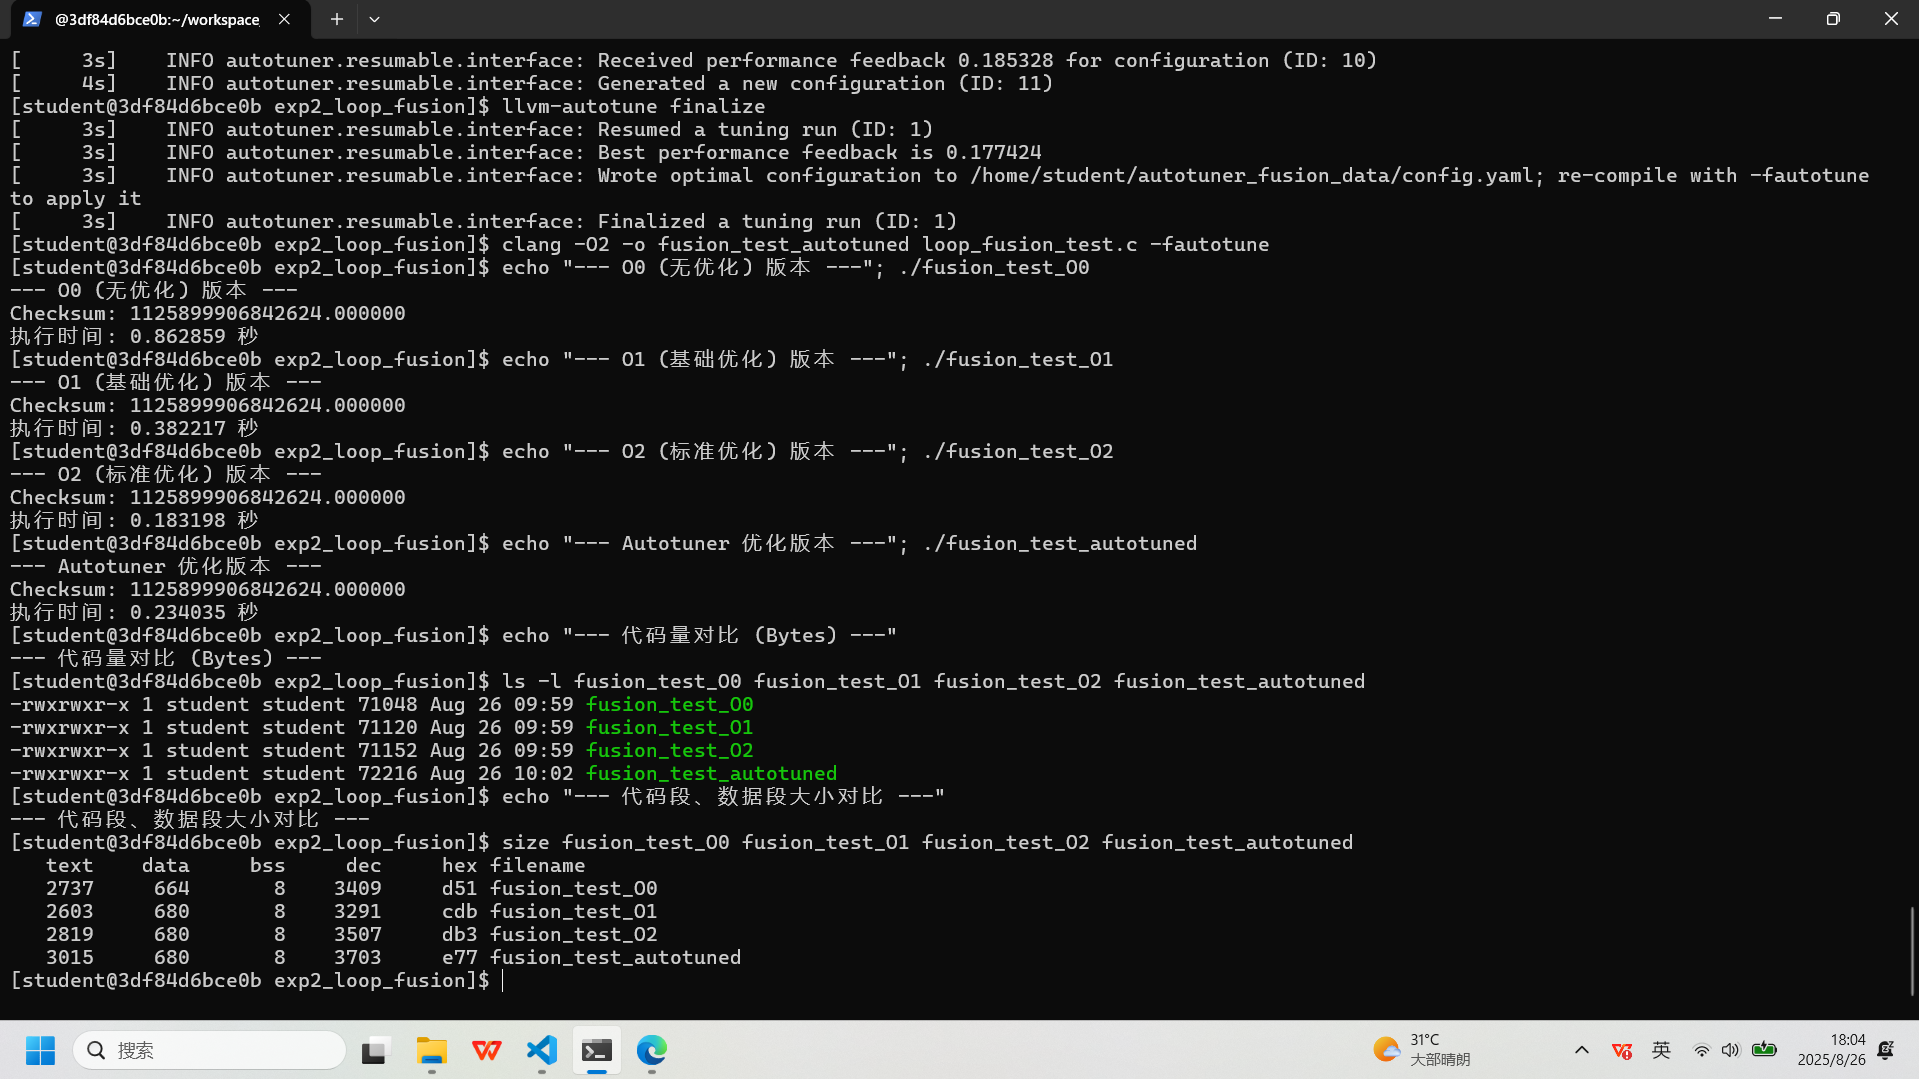The width and height of the screenshot is (1919, 1079).
Task: Click the Terminal icon in the taskbar
Action: pos(597,1050)
